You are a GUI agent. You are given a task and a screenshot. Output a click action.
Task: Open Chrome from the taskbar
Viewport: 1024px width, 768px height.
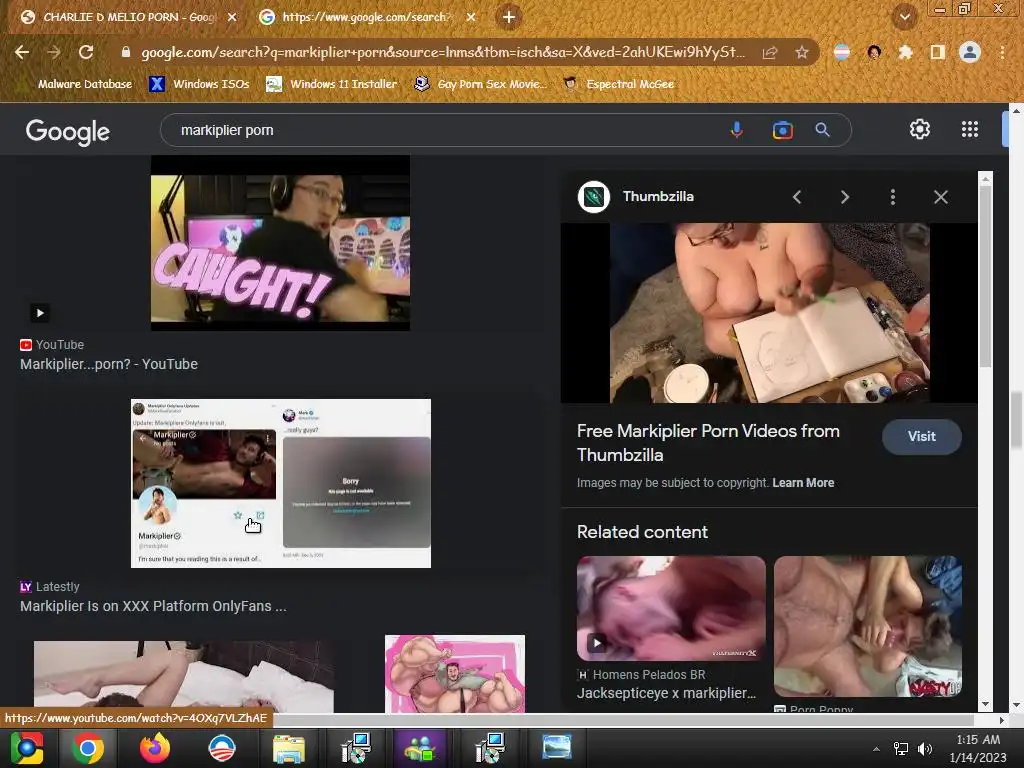[88, 748]
